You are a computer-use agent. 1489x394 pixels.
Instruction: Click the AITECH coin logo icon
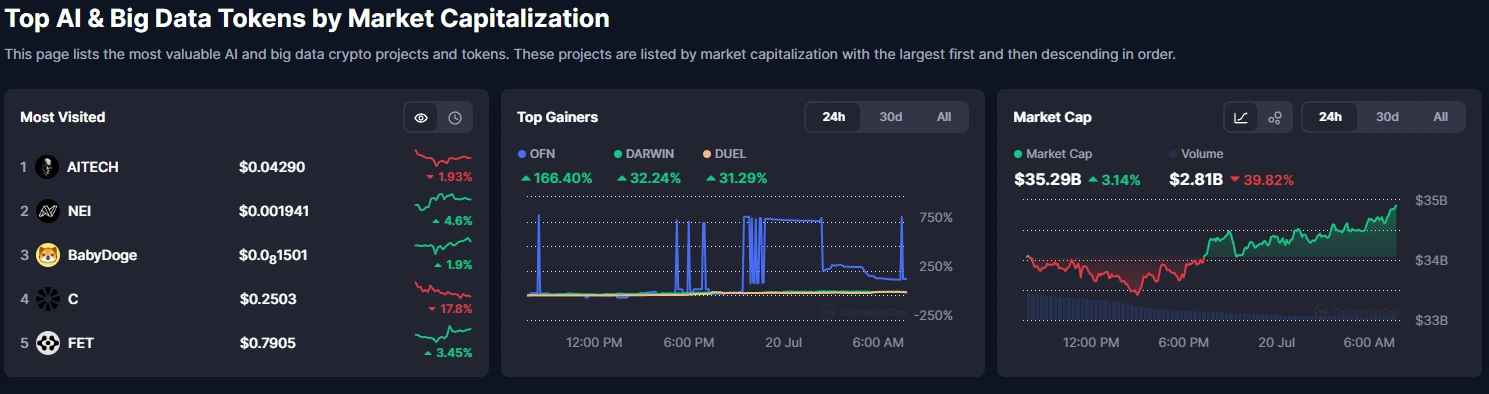(47, 167)
